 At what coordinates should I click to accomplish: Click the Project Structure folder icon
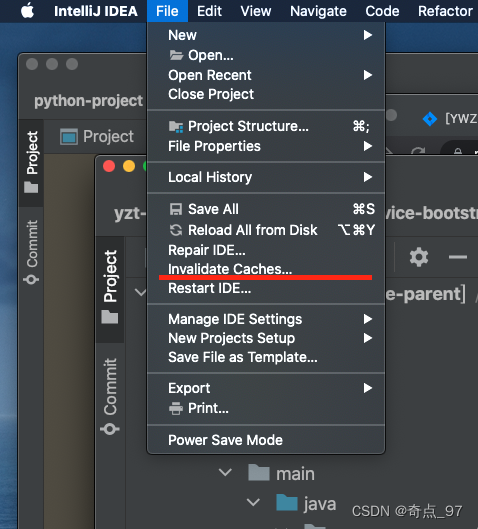176,127
